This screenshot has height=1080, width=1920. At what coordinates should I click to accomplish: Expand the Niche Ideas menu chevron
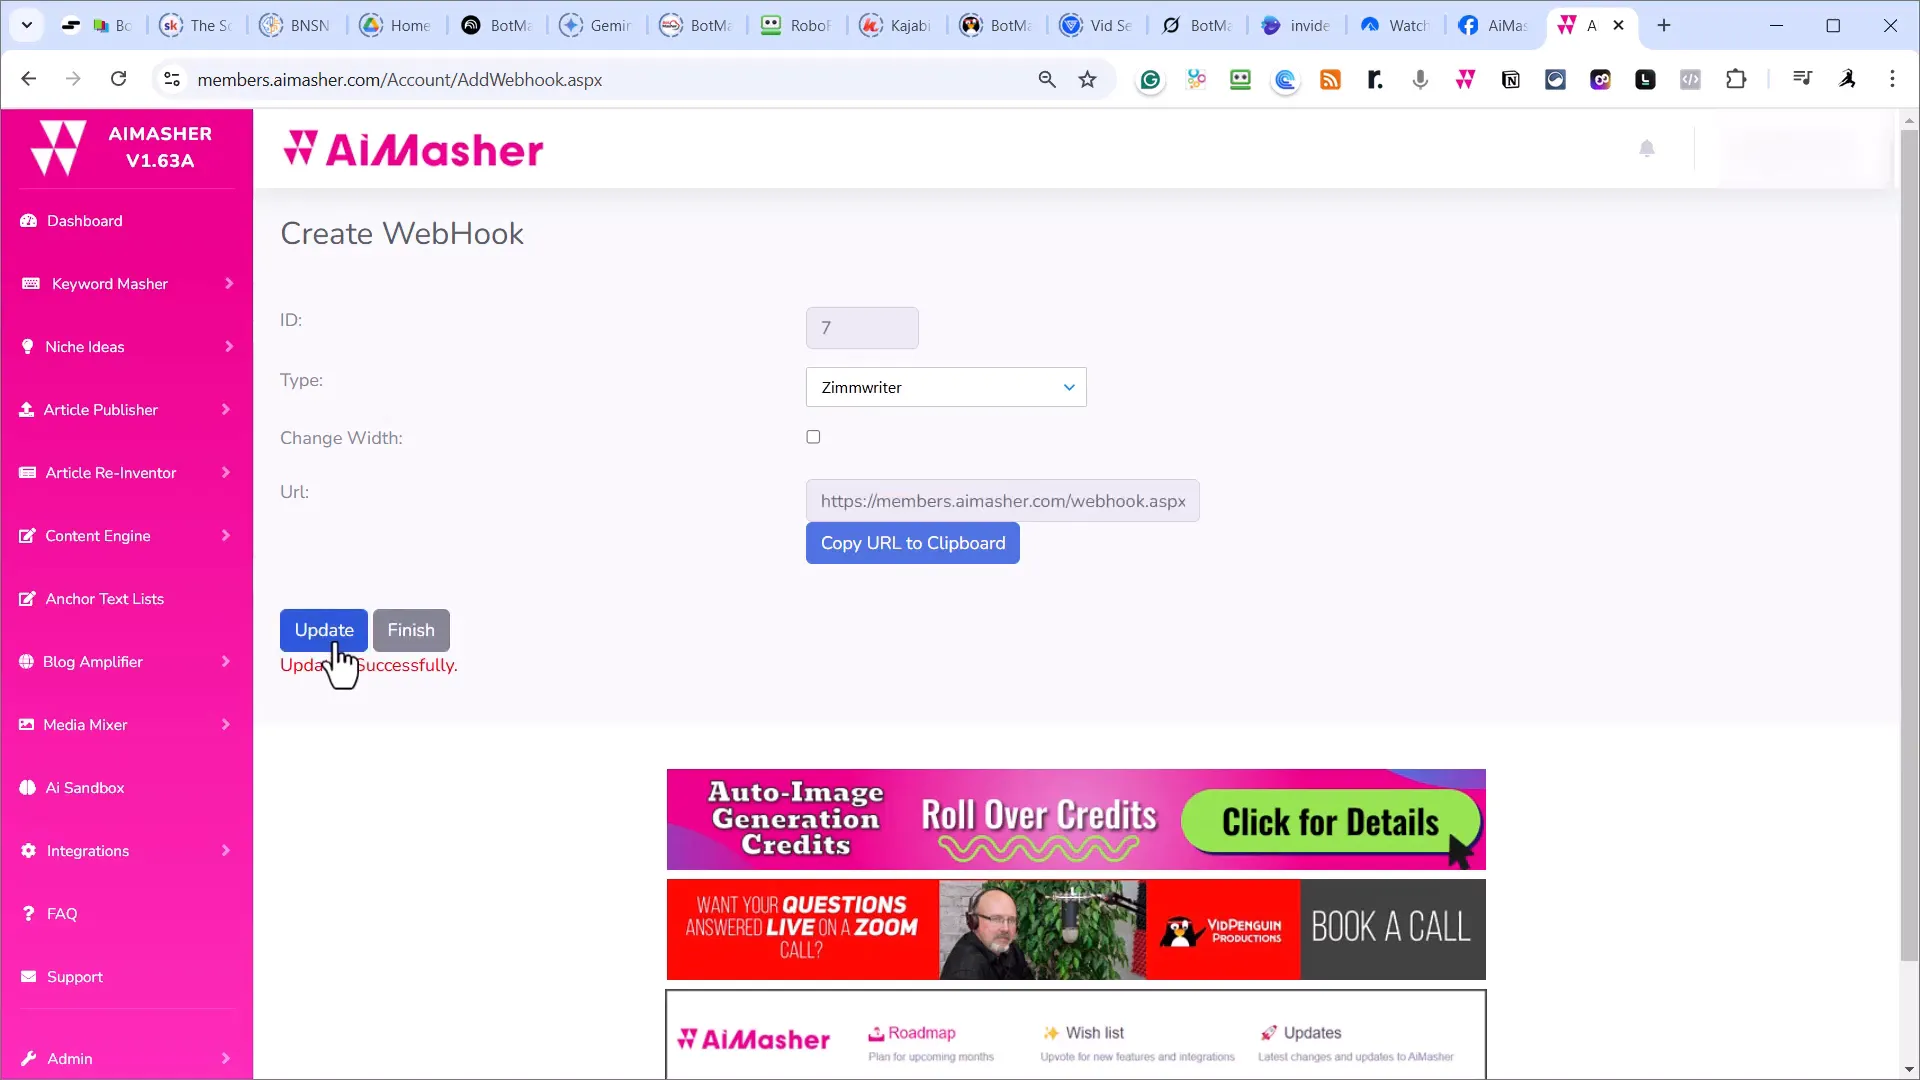pos(229,347)
